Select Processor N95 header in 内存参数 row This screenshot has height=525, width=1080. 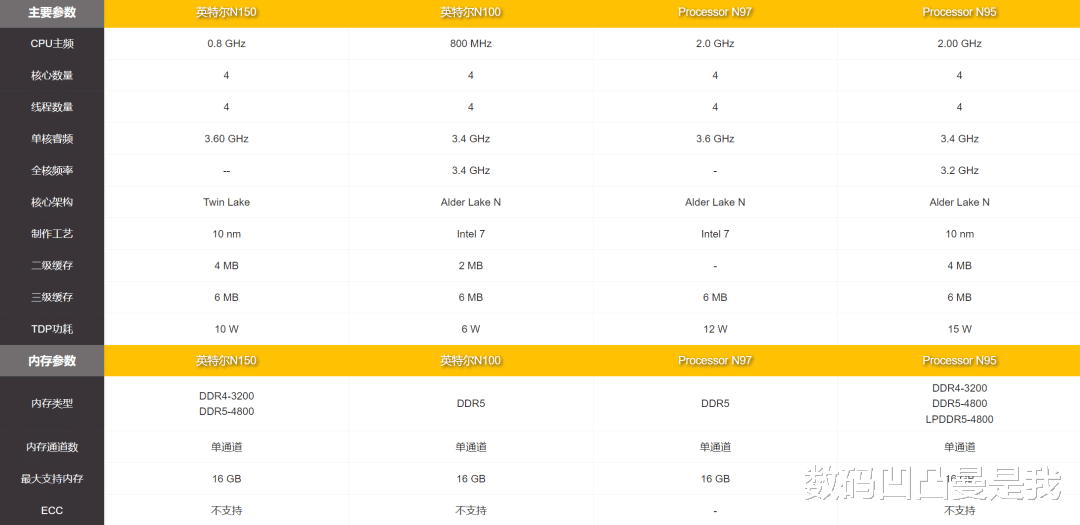959,360
